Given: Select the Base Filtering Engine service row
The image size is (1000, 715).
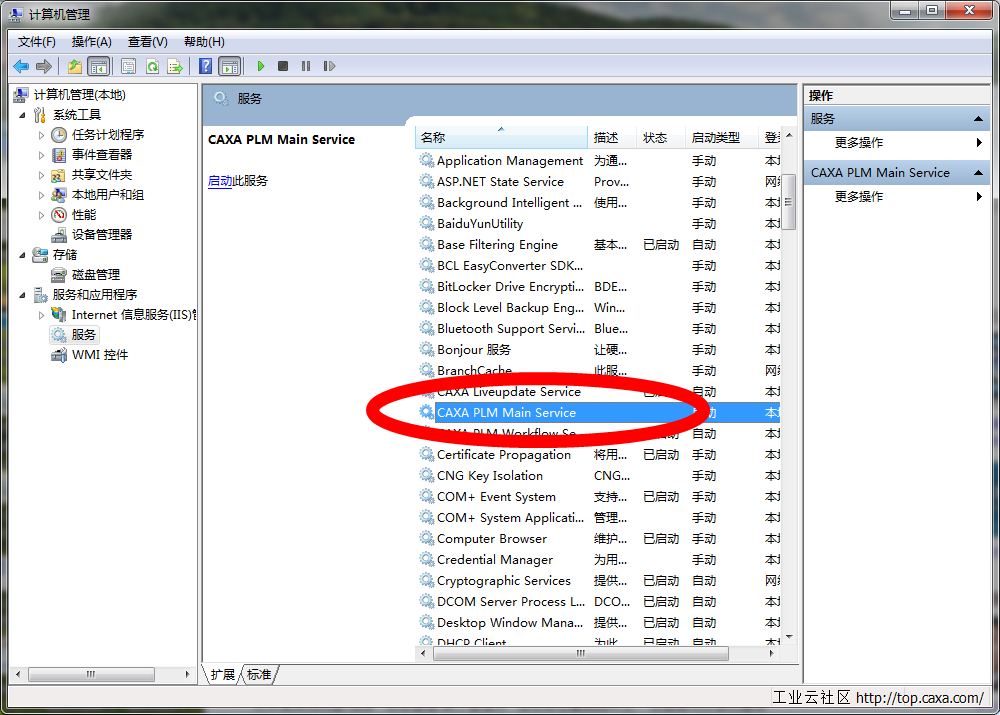Looking at the screenshot, I should pos(497,245).
